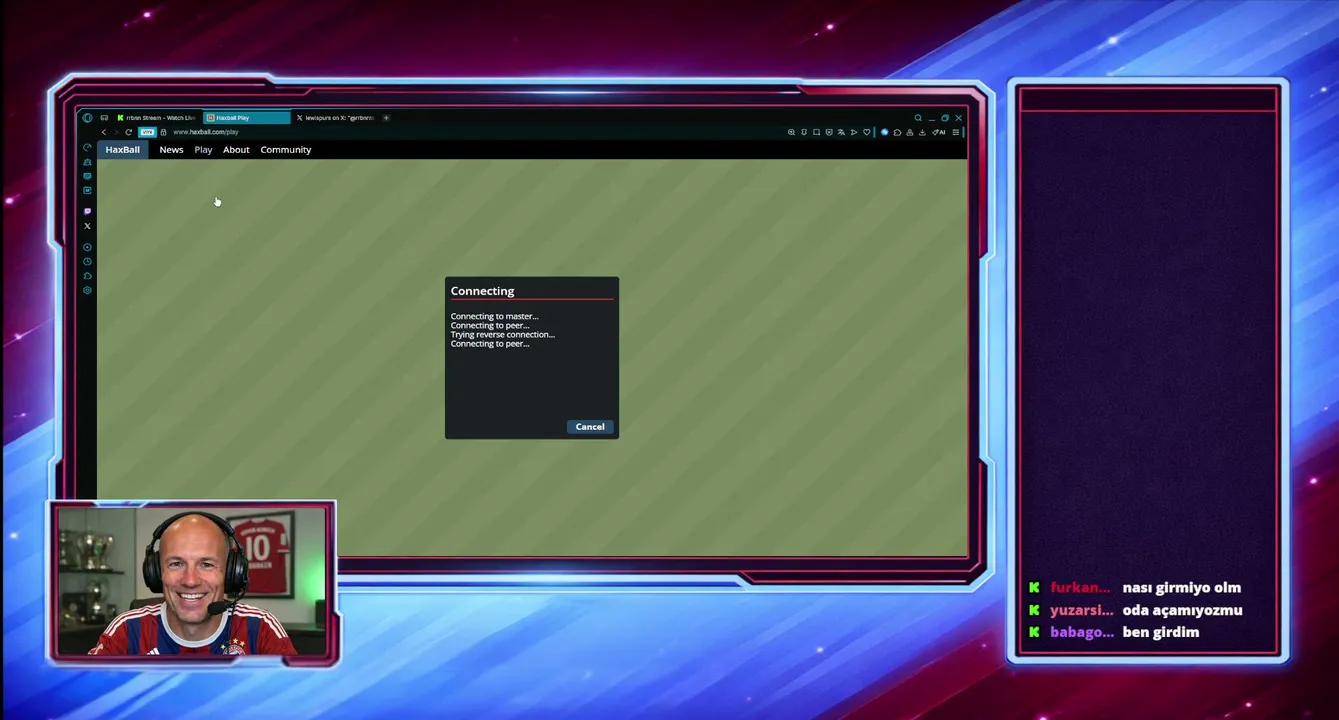Image resolution: width=1339 pixels, height=720 pixels.
Task: Open the About page
Action: pyautogui.click(x=236, y=150)
